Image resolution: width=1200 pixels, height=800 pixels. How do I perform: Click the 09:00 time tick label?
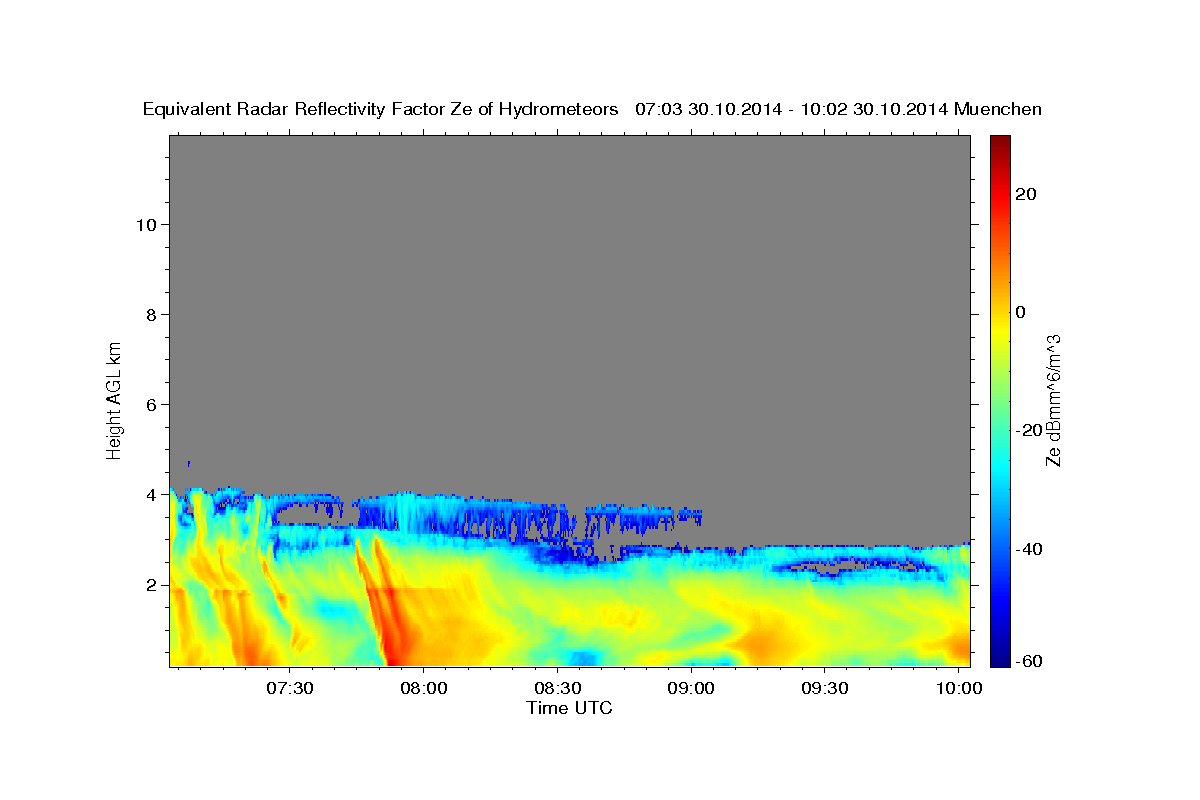tap(690, 688)
